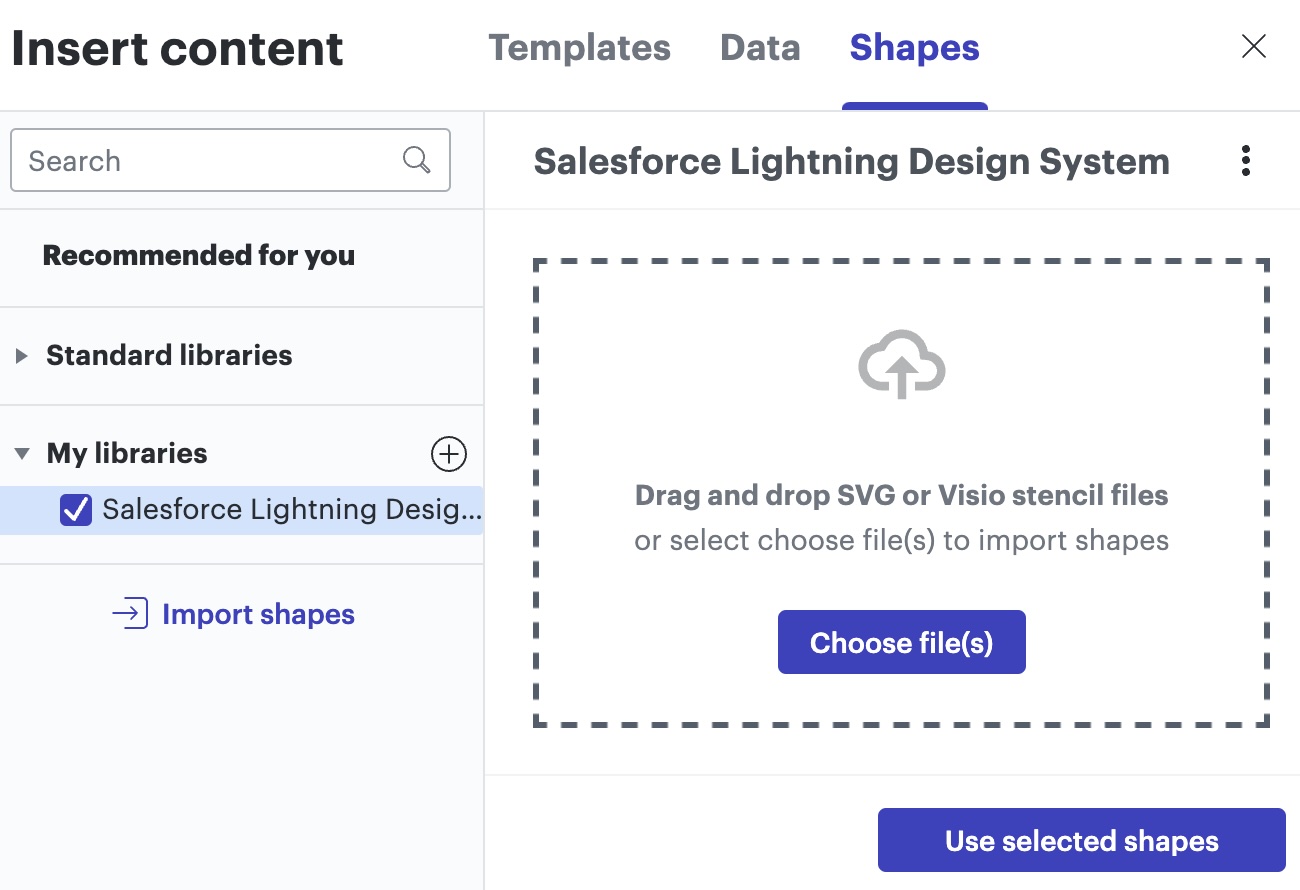The width and height of the screenshot is (1300, 890).
Task: Switch to the Templates tab
Action: pos(579,48)
